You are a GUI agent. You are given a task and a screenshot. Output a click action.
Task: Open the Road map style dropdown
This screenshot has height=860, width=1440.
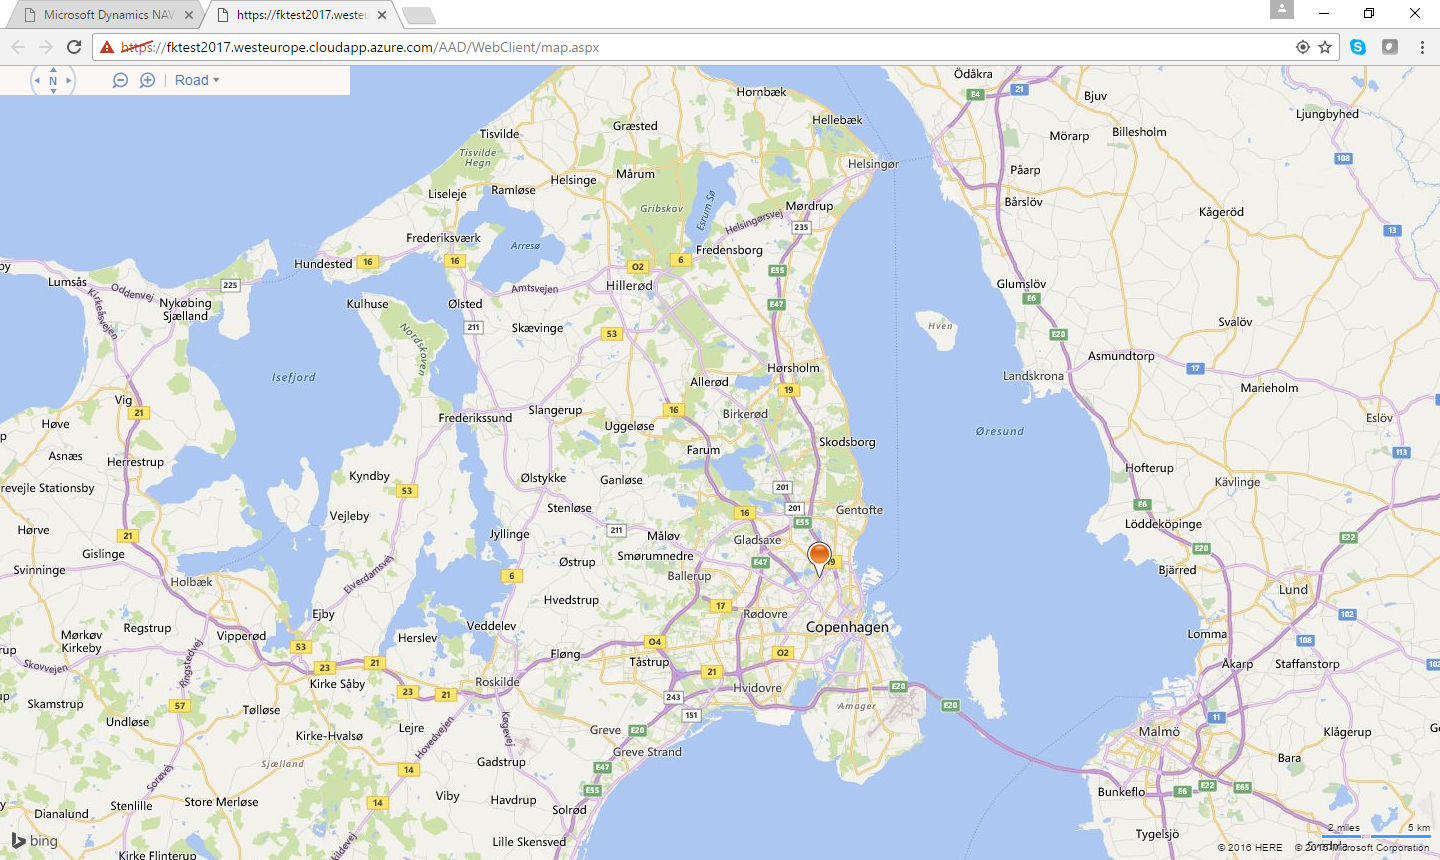coord(196,80)
